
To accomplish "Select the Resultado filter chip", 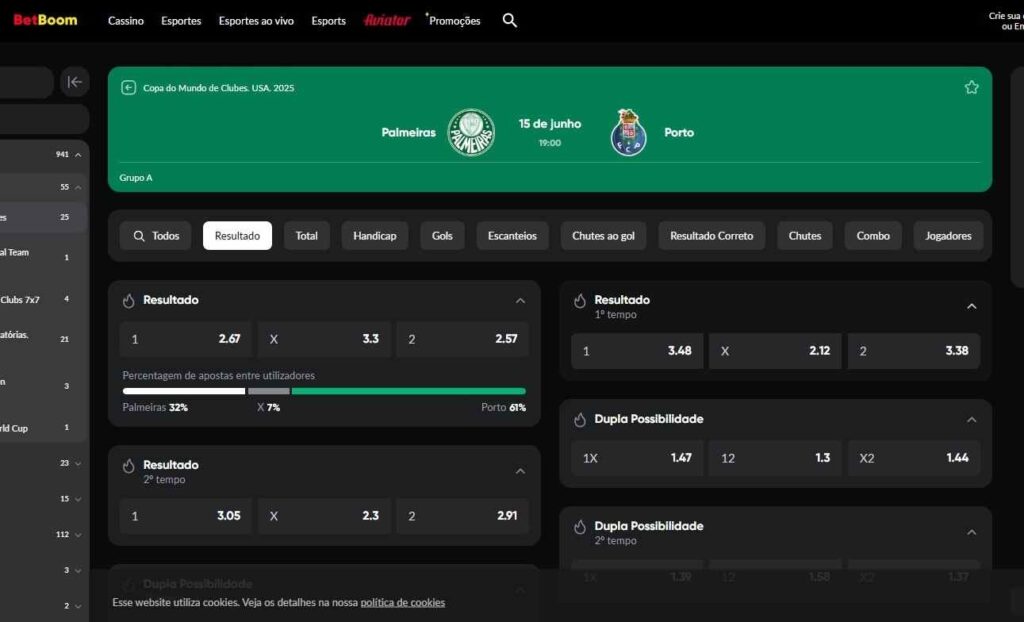I will [x=237, y=235].
